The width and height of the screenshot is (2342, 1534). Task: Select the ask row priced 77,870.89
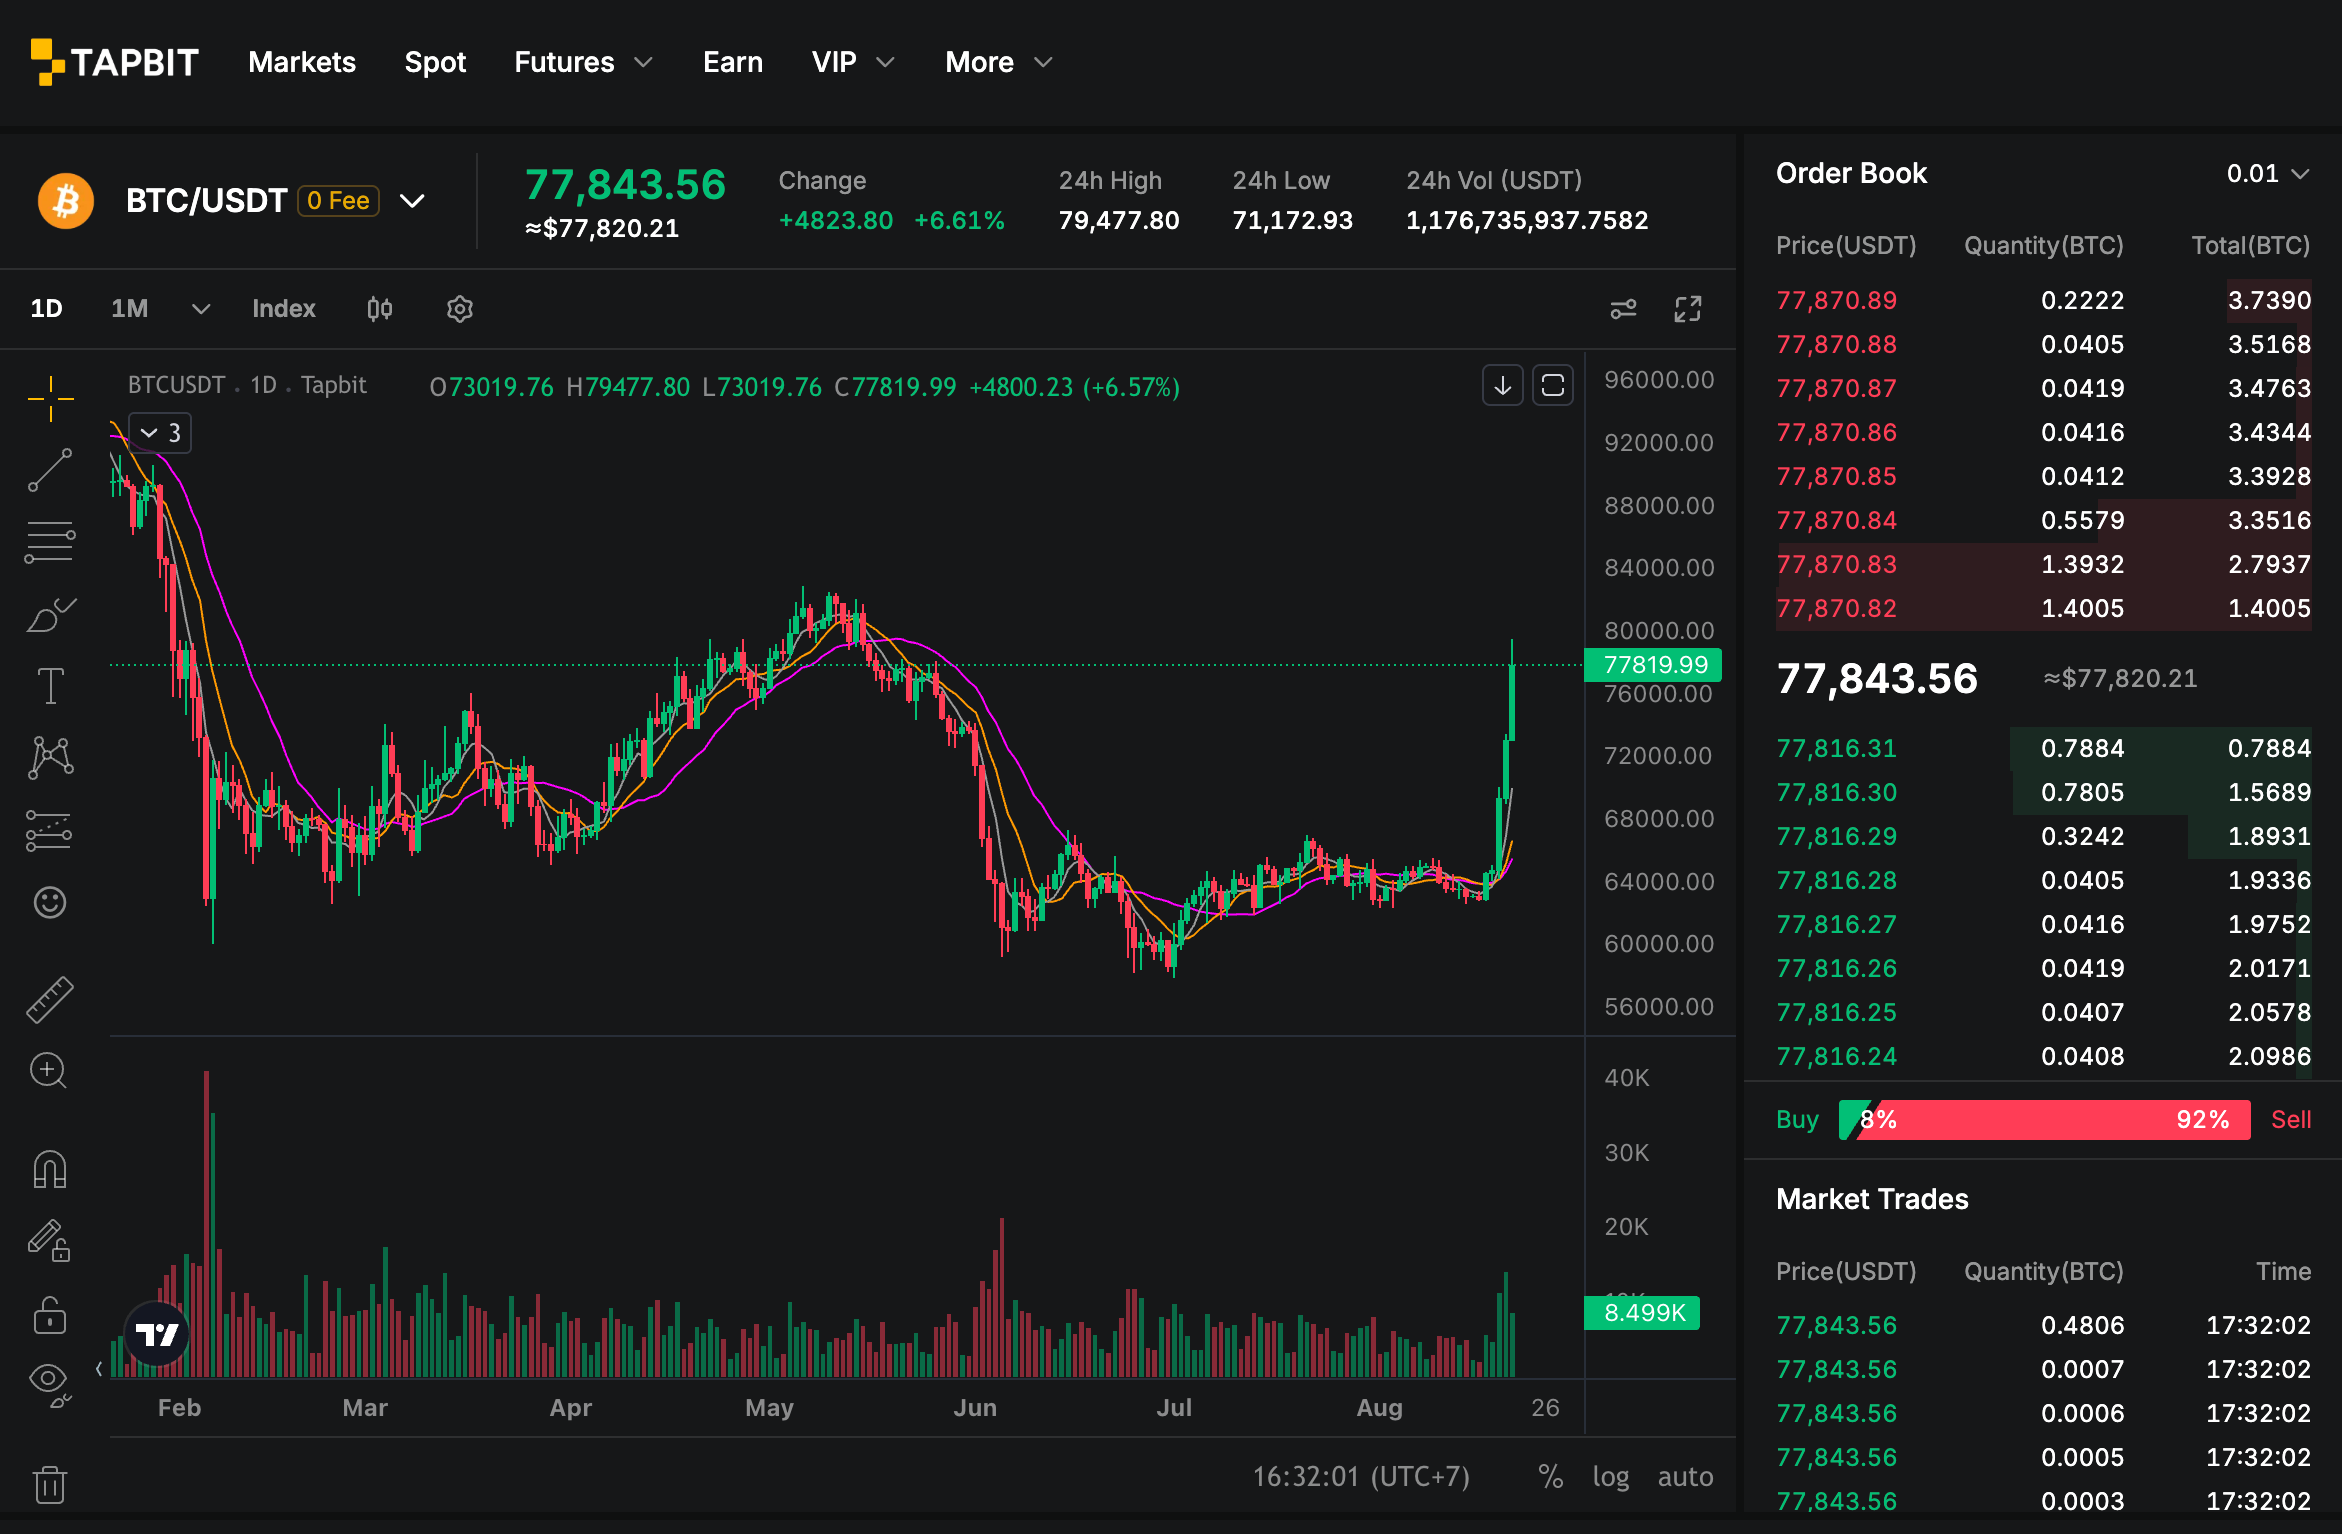click(2043, 301)
